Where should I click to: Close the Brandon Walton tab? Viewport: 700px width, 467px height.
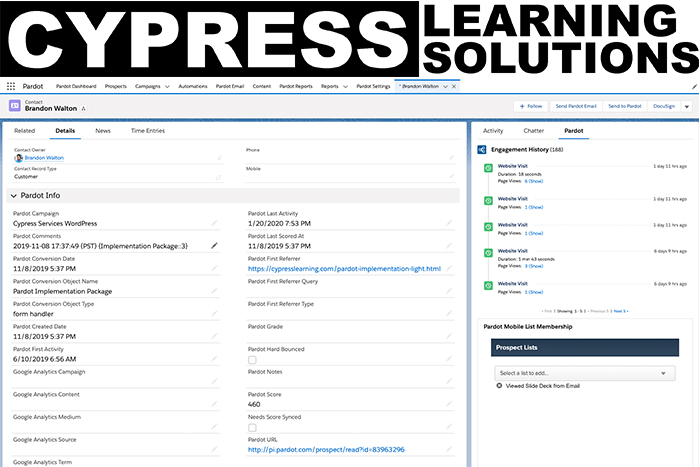coord(454,87)
